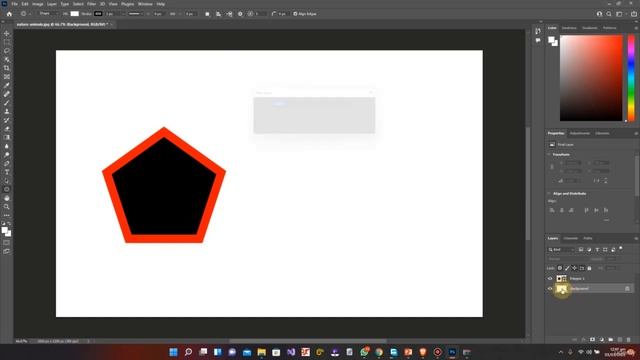Click the canvas vertical scrollbar
This screenshot has width=640, height=360.
[528, 184]
